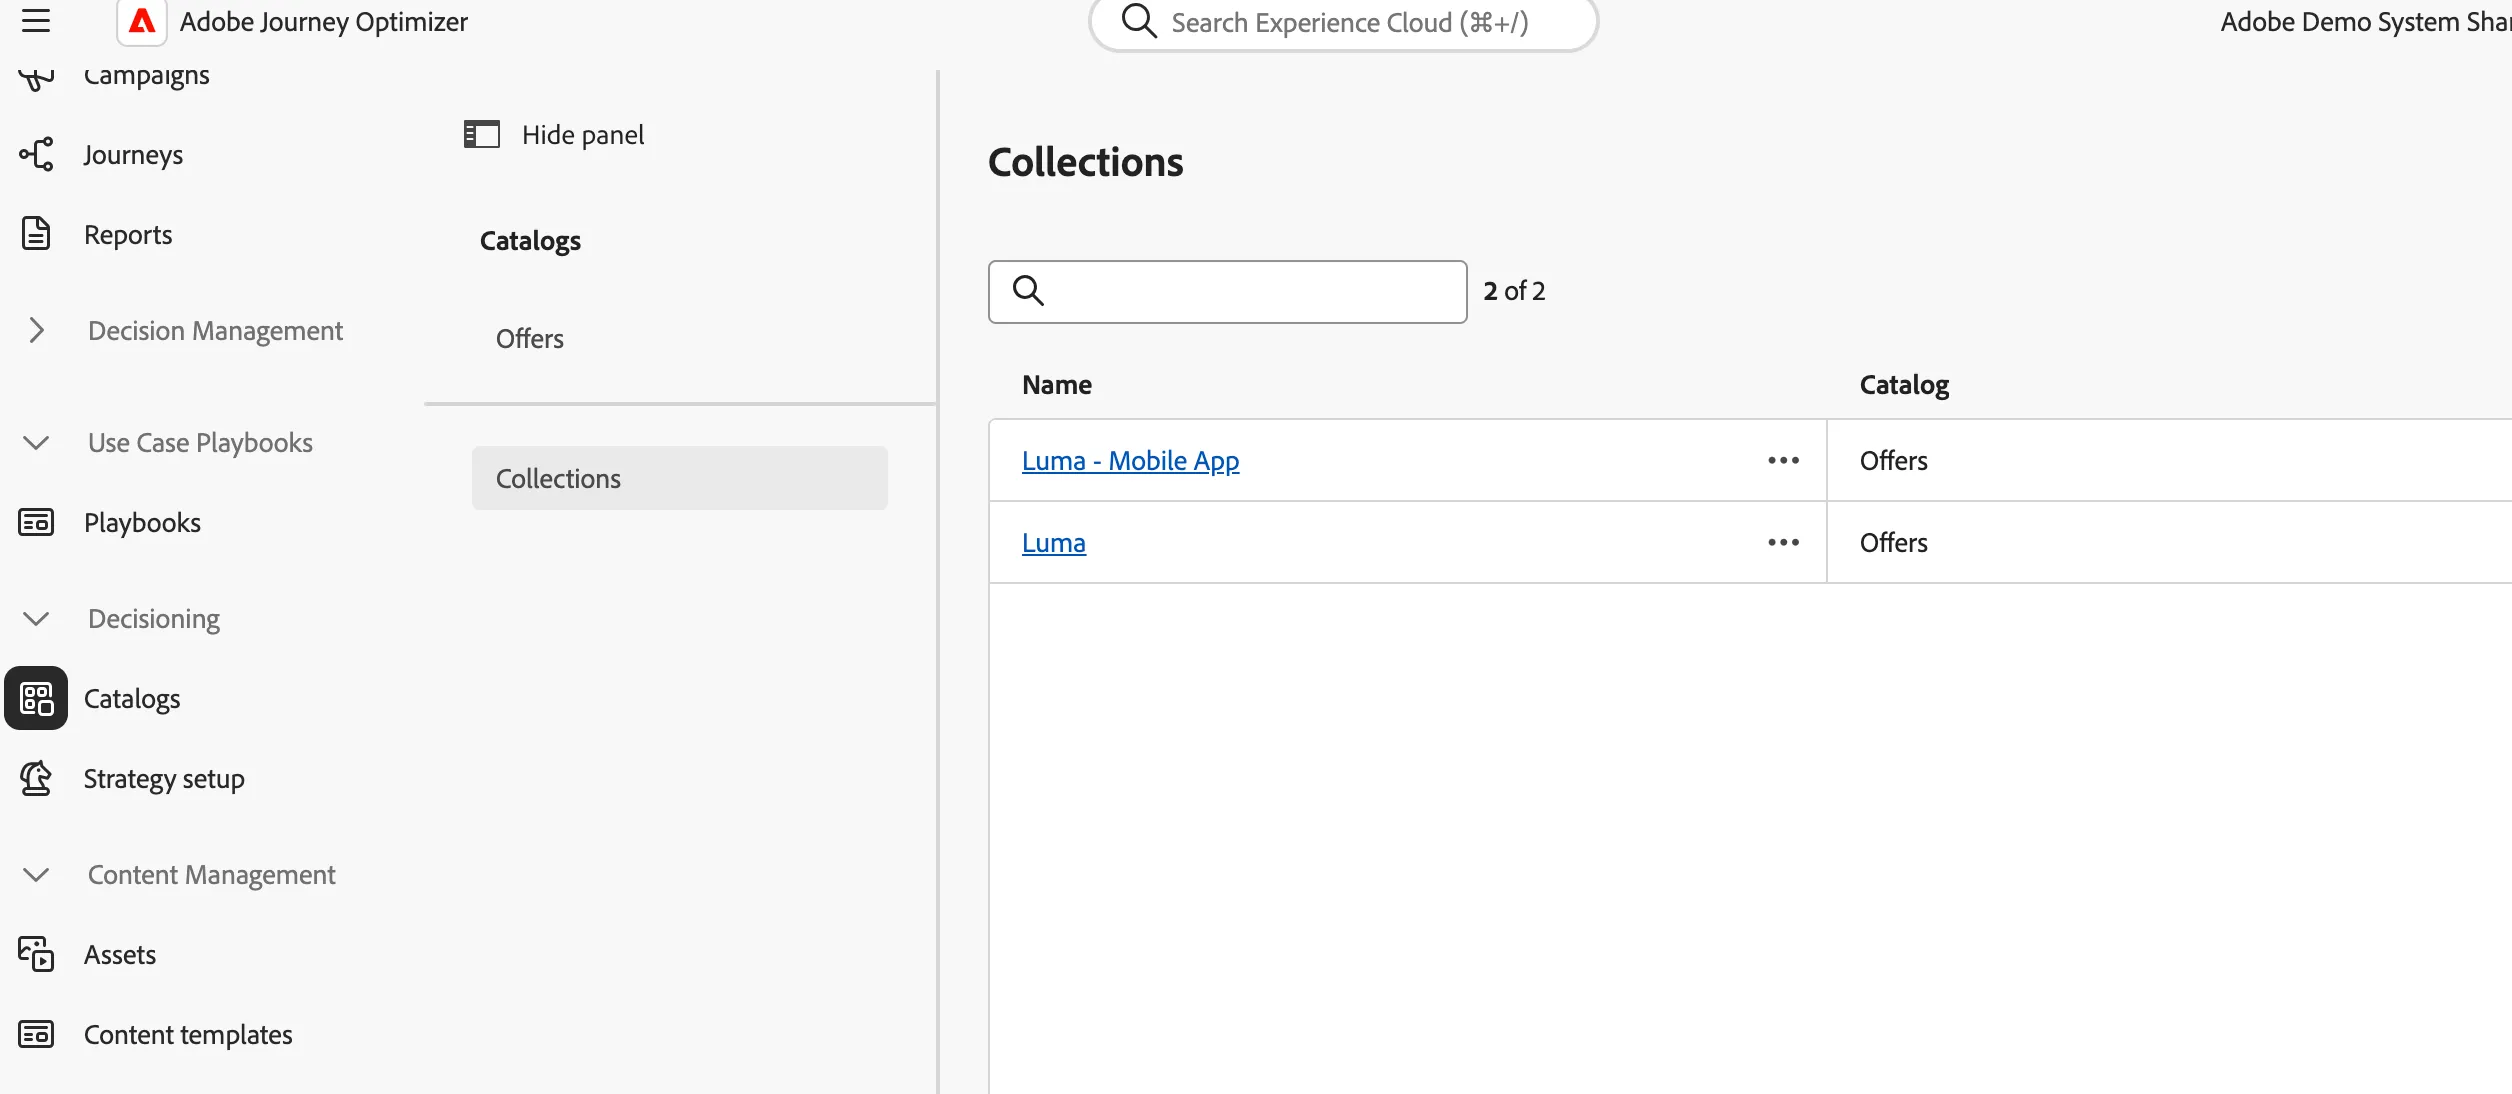Viewport: 2512px width, 1094px height.
Task: Click the Strategy setup chess knight icon
Action: tap(36, 778)
